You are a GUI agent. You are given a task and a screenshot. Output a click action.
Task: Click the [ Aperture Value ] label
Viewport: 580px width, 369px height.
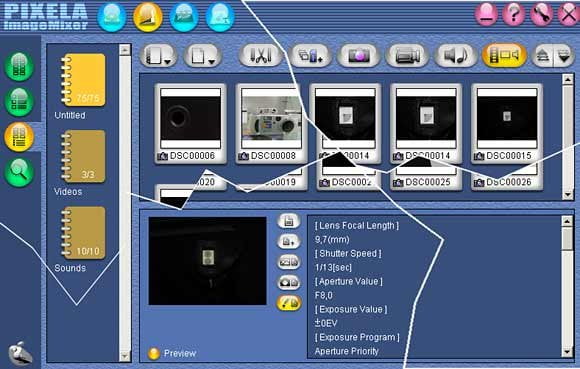pyautogui.click(x=348, y=281)
